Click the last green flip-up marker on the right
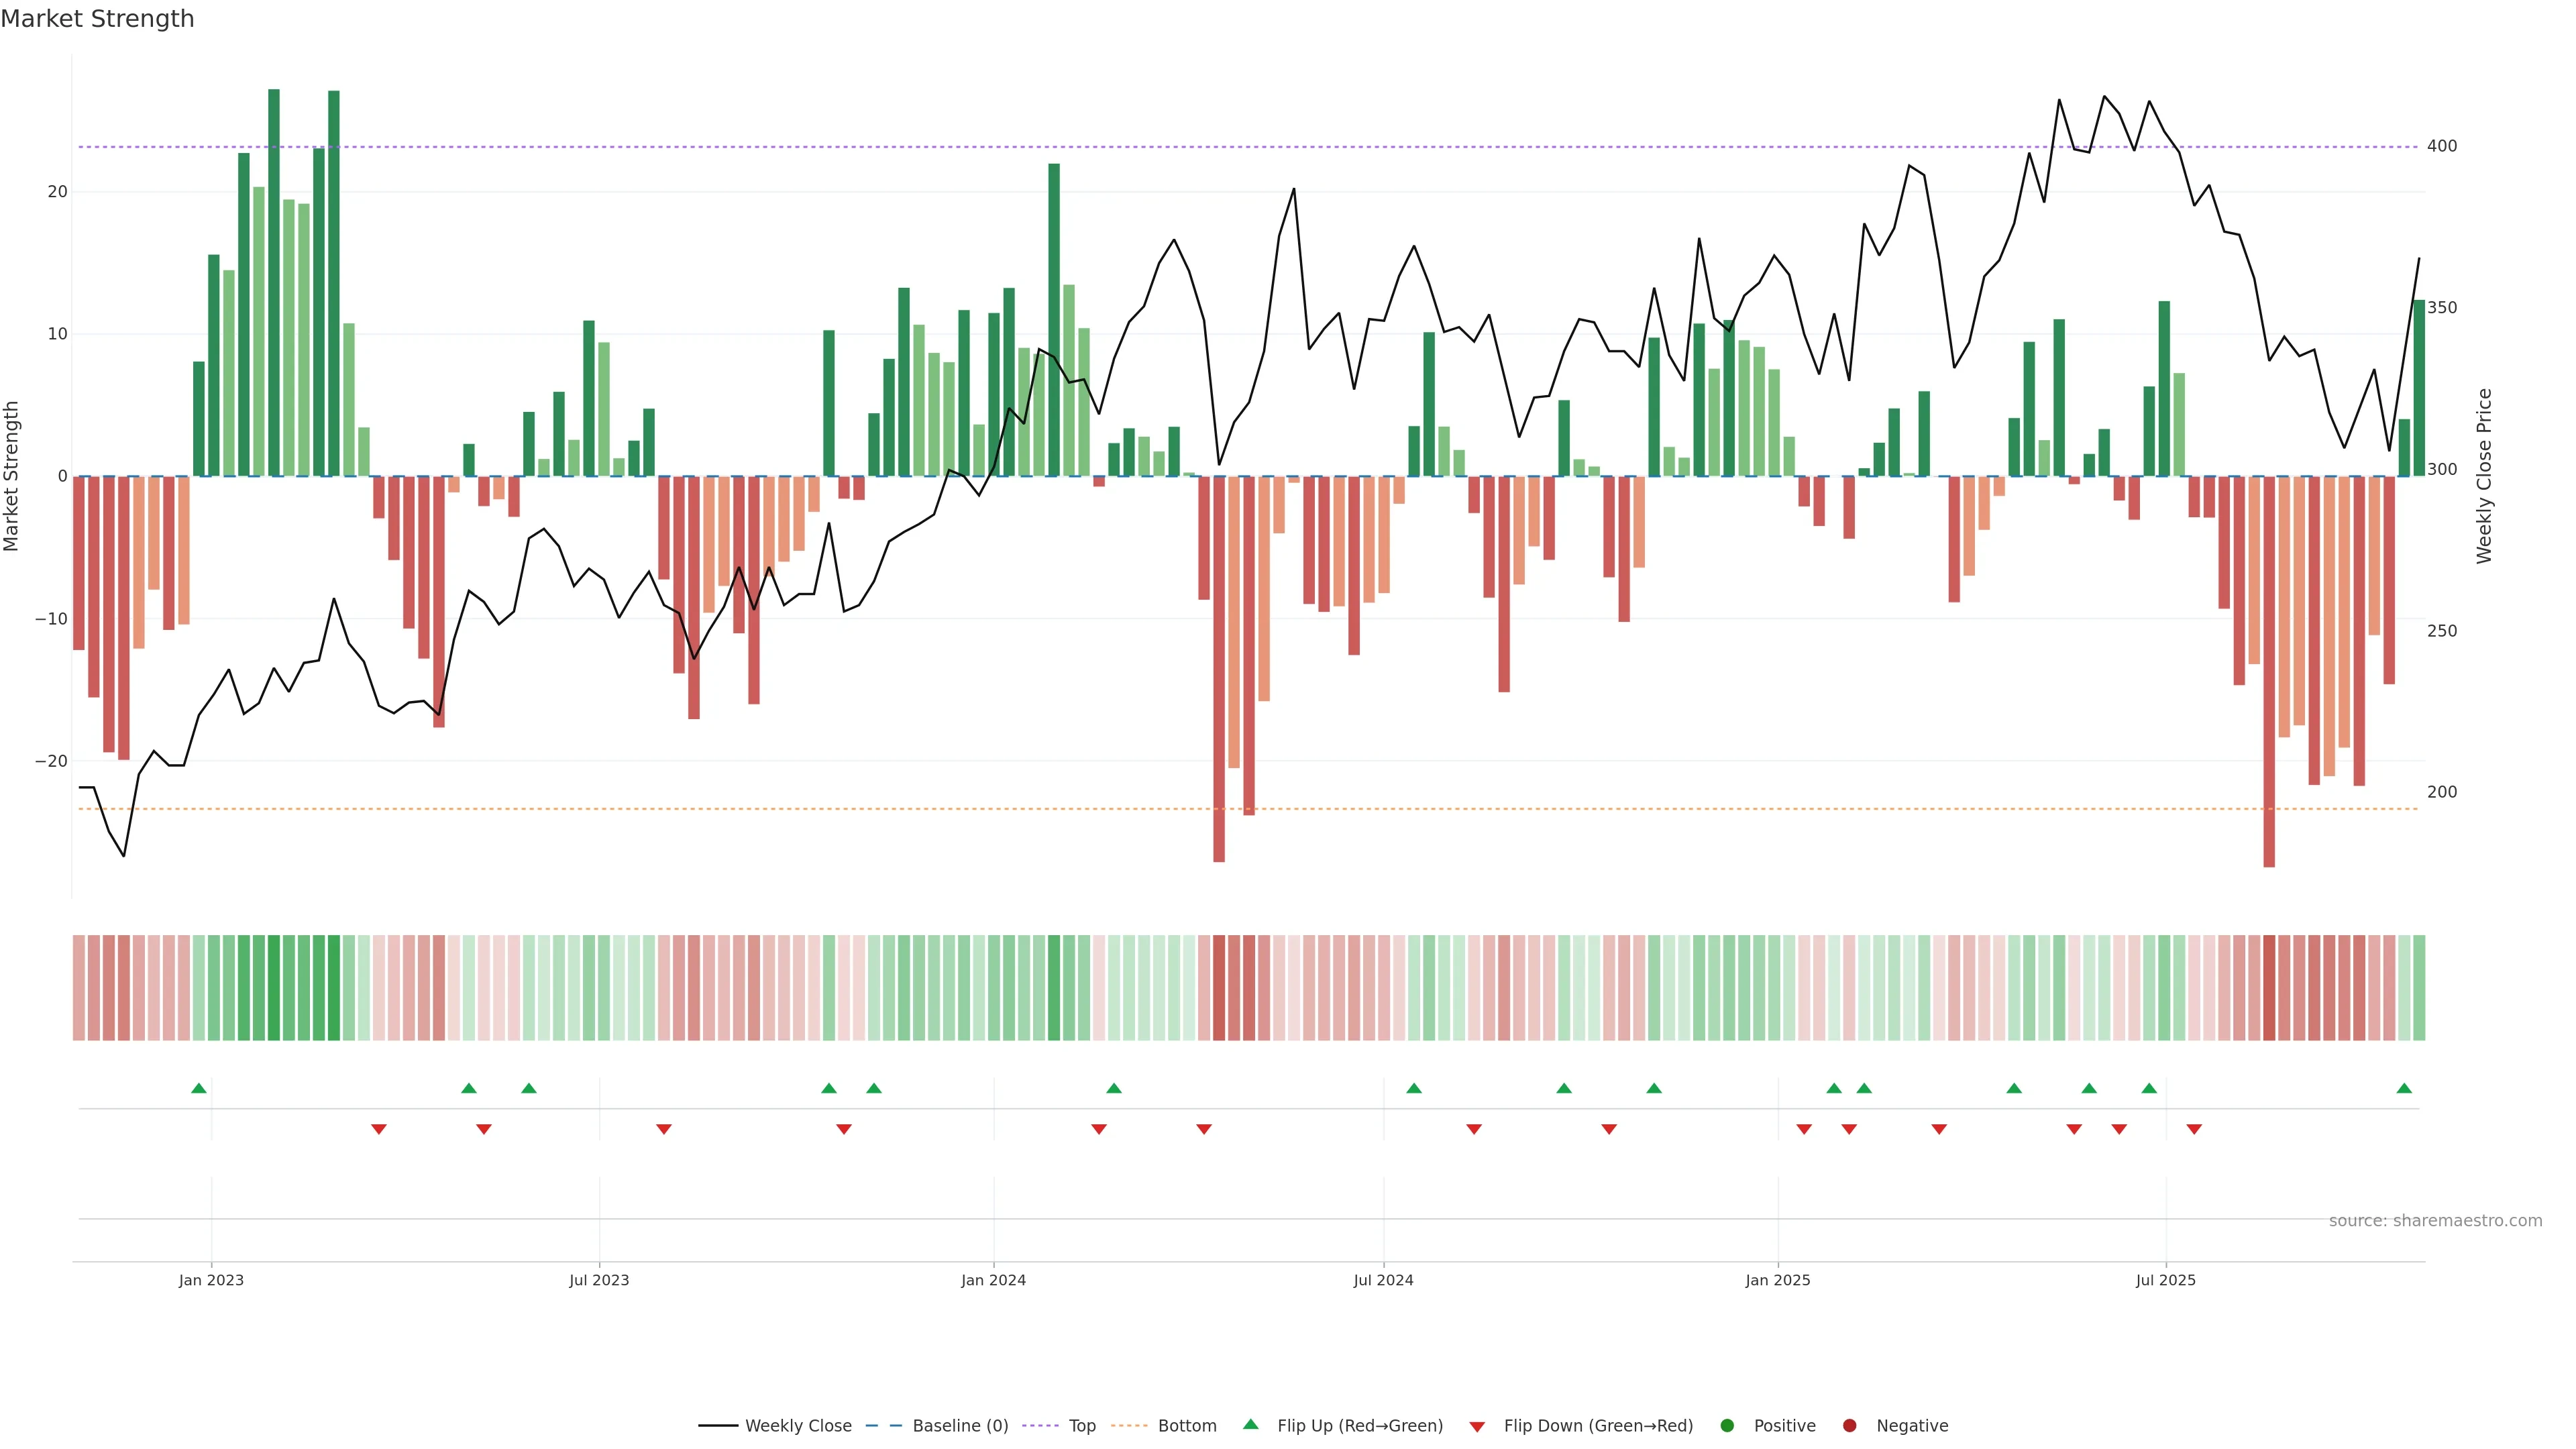2576x1449 pixels. 2404,1088
